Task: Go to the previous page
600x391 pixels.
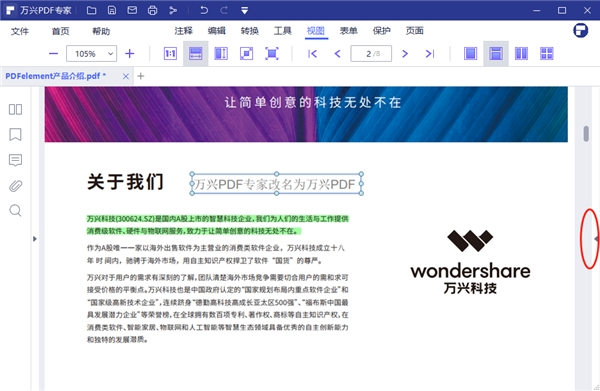Action: coord(337,54)
